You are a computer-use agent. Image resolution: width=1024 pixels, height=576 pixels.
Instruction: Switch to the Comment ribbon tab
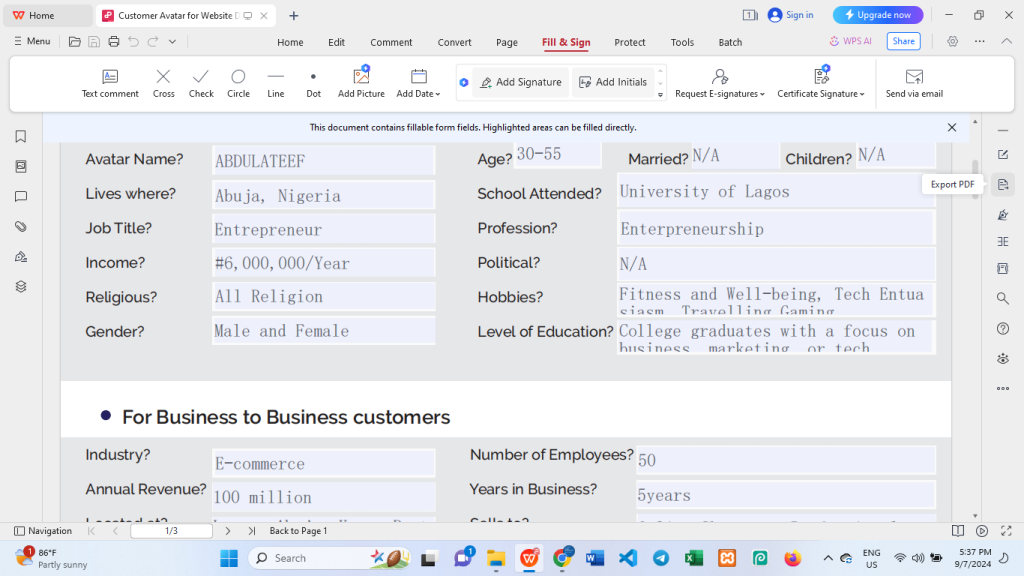391,42
